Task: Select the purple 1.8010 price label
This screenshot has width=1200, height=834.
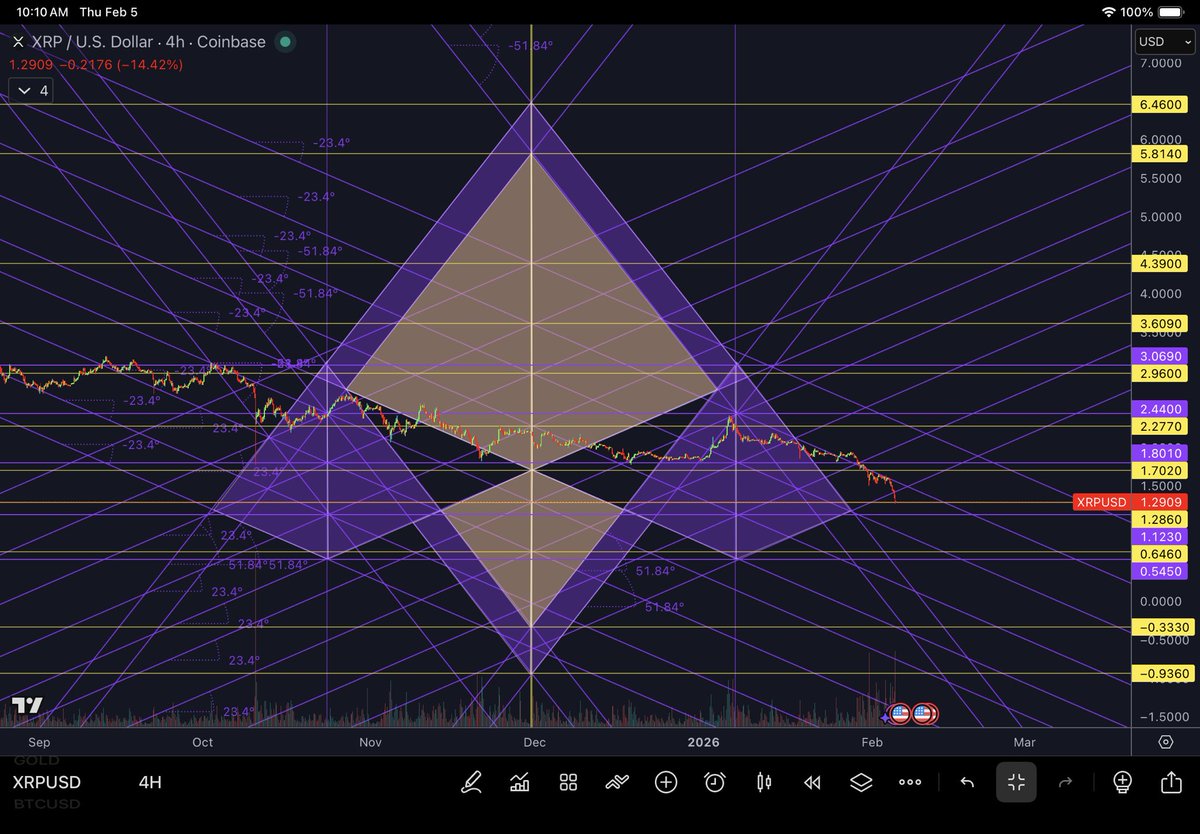Action: coord(1161,453)
